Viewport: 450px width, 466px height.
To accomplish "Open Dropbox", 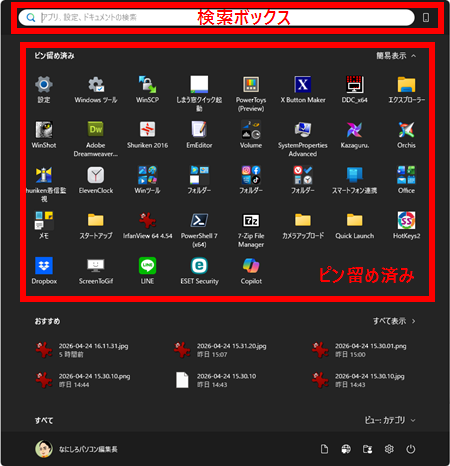I will tap(44, 271).
